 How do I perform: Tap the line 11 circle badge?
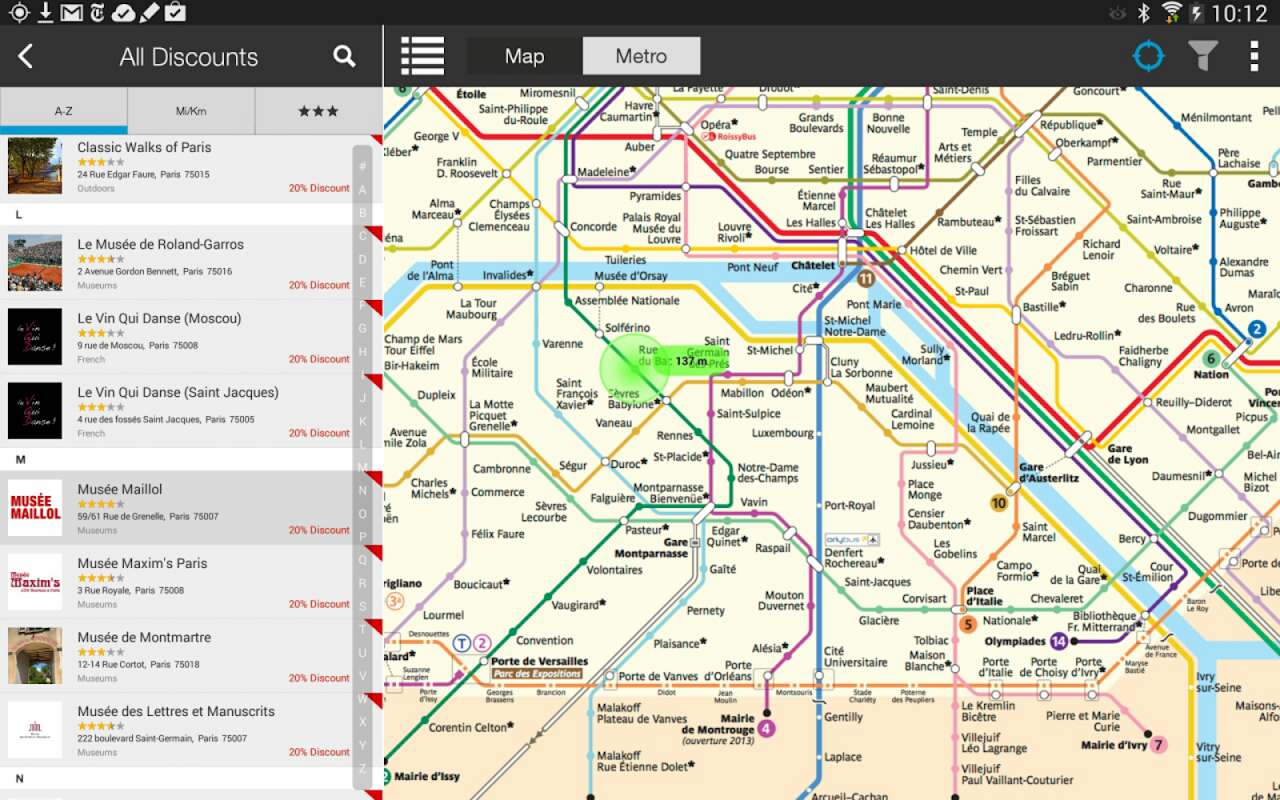tap(865, 279)
